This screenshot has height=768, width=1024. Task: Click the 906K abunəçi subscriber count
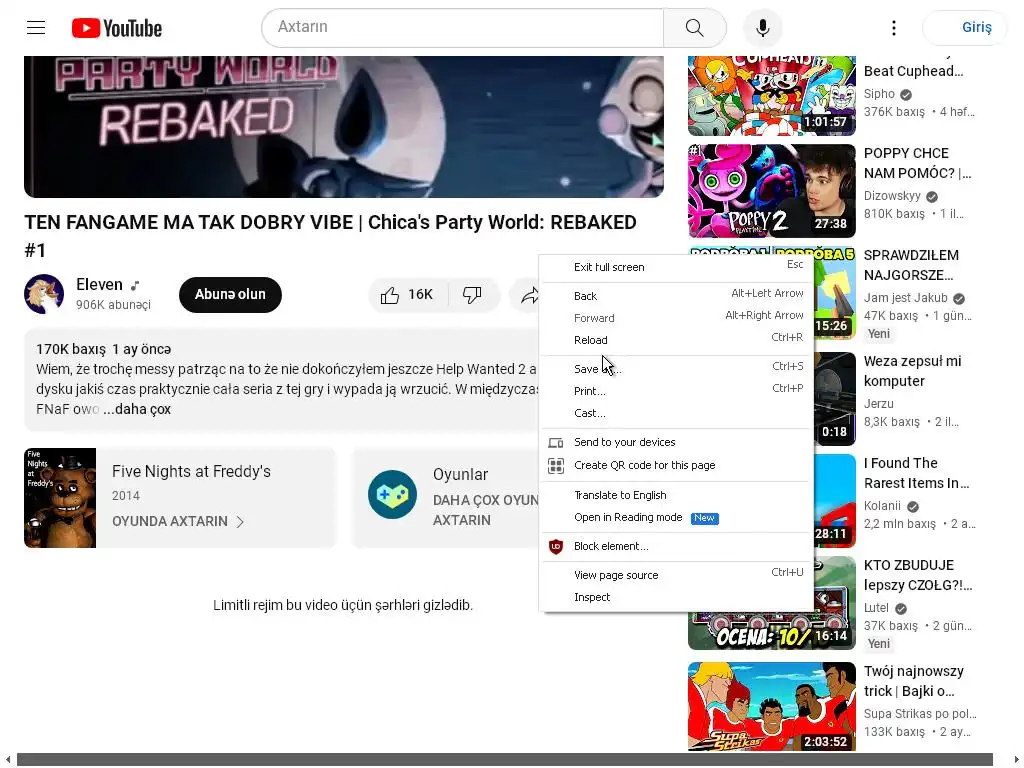pos(113,305)
